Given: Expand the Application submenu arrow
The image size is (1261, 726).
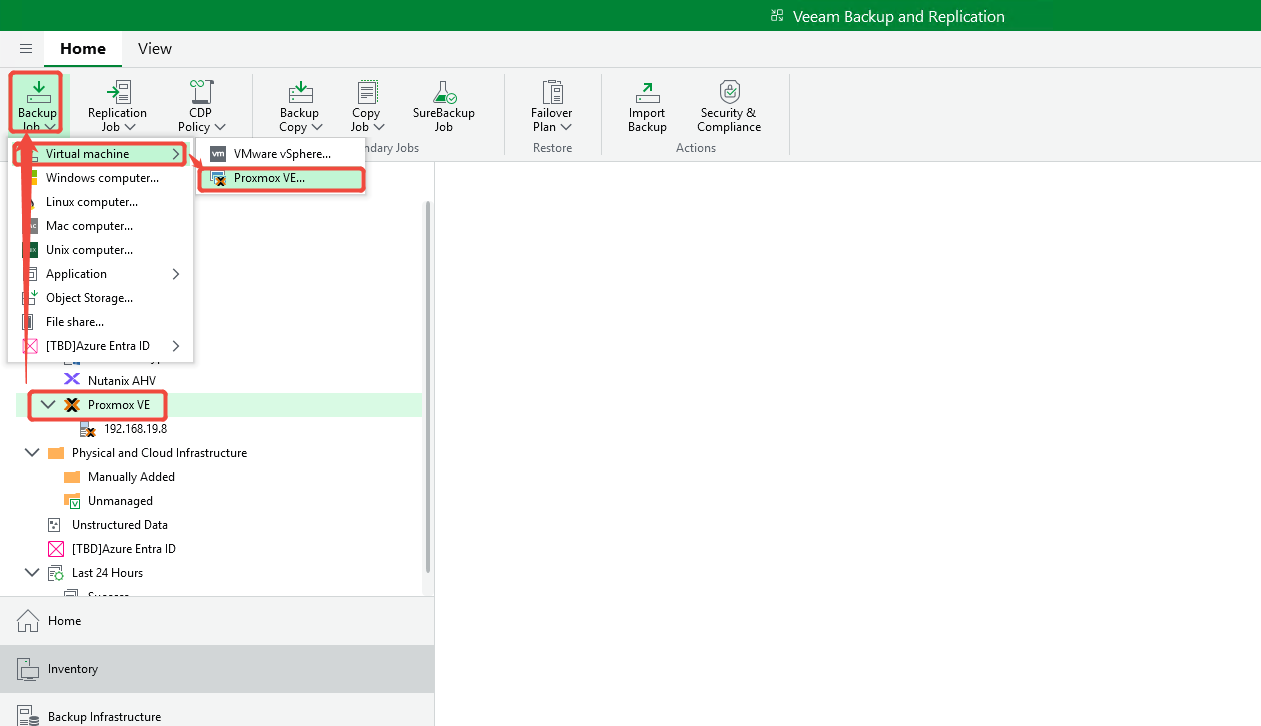Looking at the screenshot, I should point(176,274).
